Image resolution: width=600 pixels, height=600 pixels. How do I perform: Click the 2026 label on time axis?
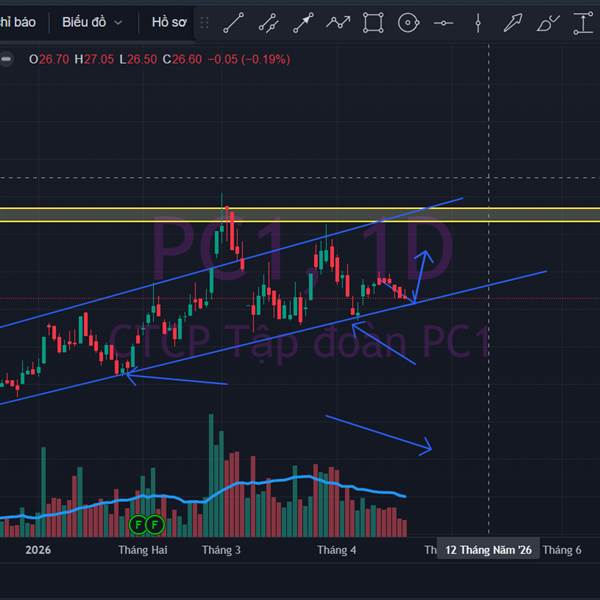(38, 550)
